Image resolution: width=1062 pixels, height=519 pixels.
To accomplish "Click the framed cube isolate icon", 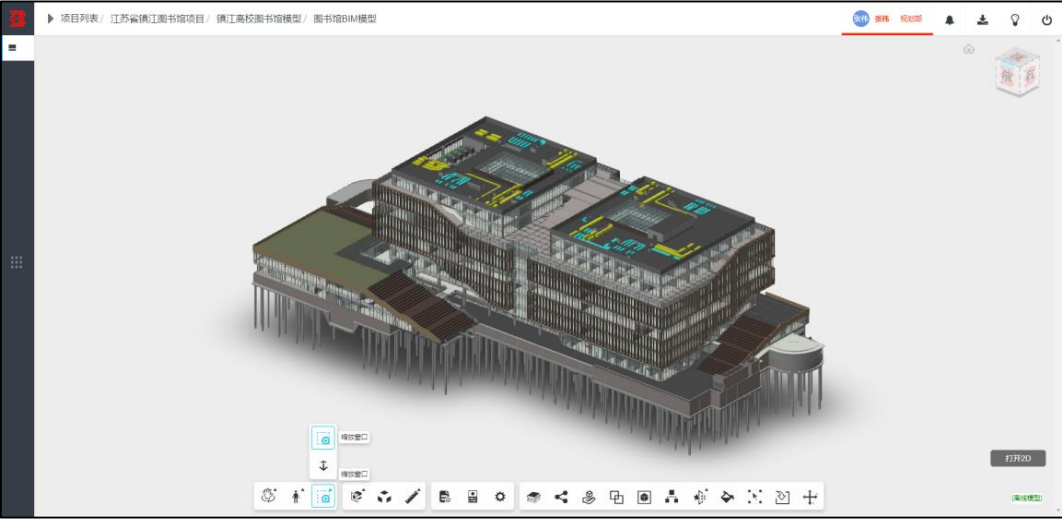I will tap(644, 497).
